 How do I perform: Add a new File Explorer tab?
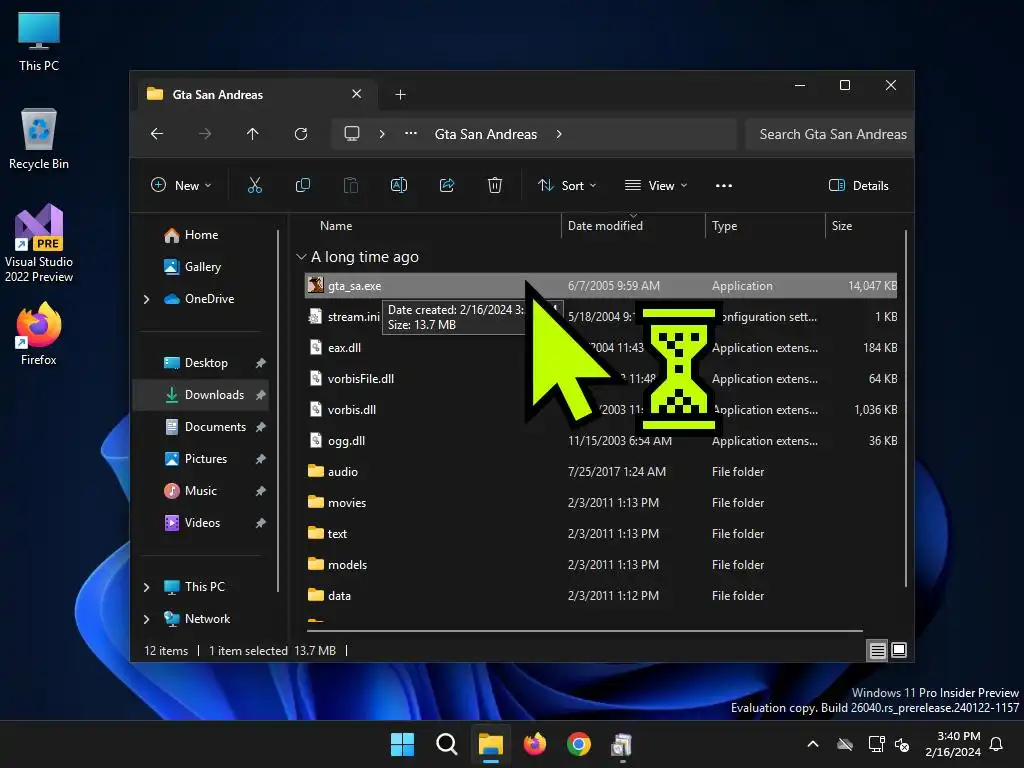[x=400, y=95]
